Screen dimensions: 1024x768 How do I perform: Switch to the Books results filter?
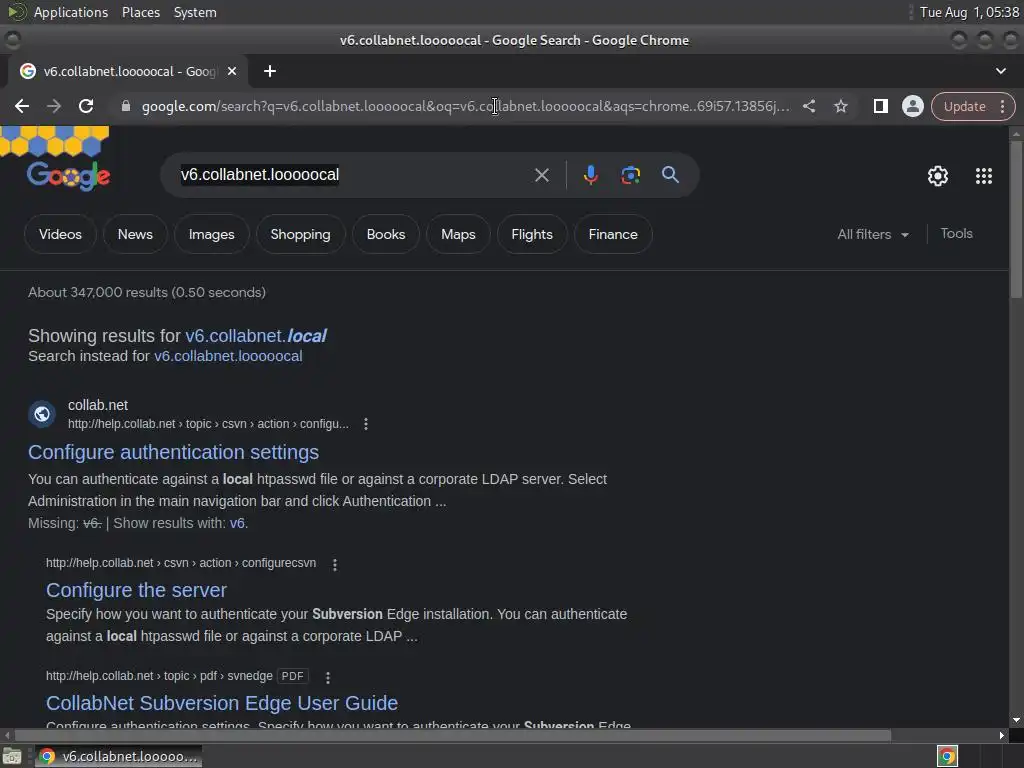pos(386,234)
